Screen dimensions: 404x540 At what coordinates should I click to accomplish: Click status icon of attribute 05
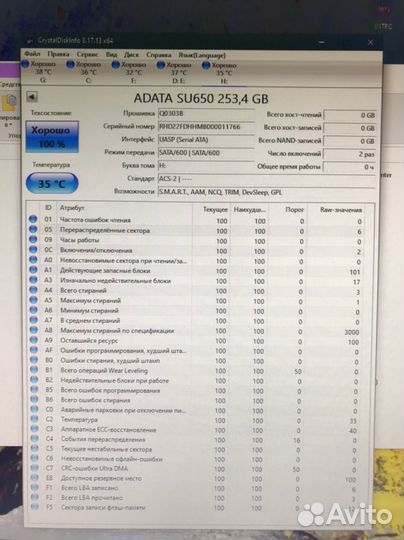tap(33, 229)
